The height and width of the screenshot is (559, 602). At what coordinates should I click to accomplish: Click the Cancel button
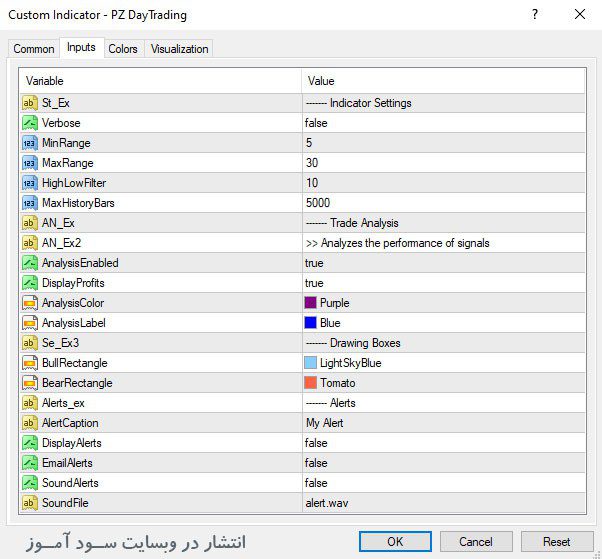click(476, 541)
